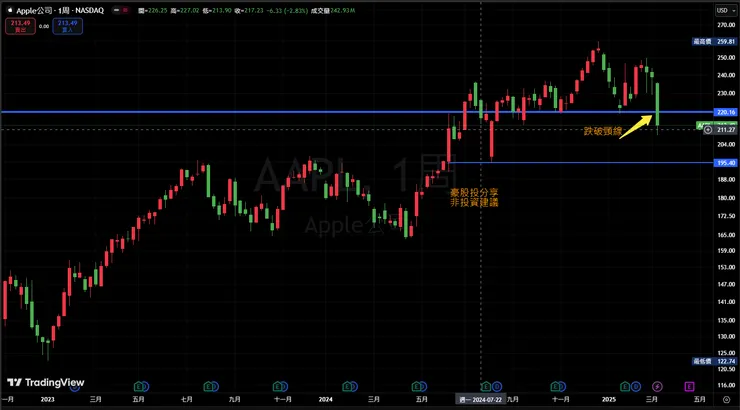Click the plus icon beside 211.27 price

708,130
